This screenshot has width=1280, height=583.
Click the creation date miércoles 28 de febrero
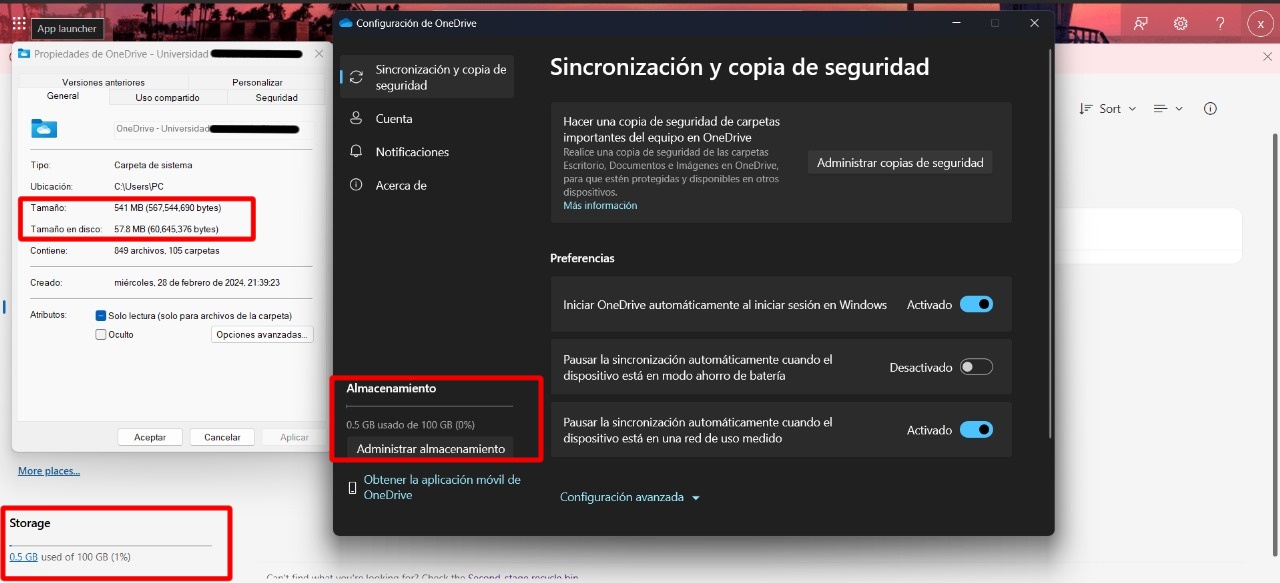tap(197, 283)
